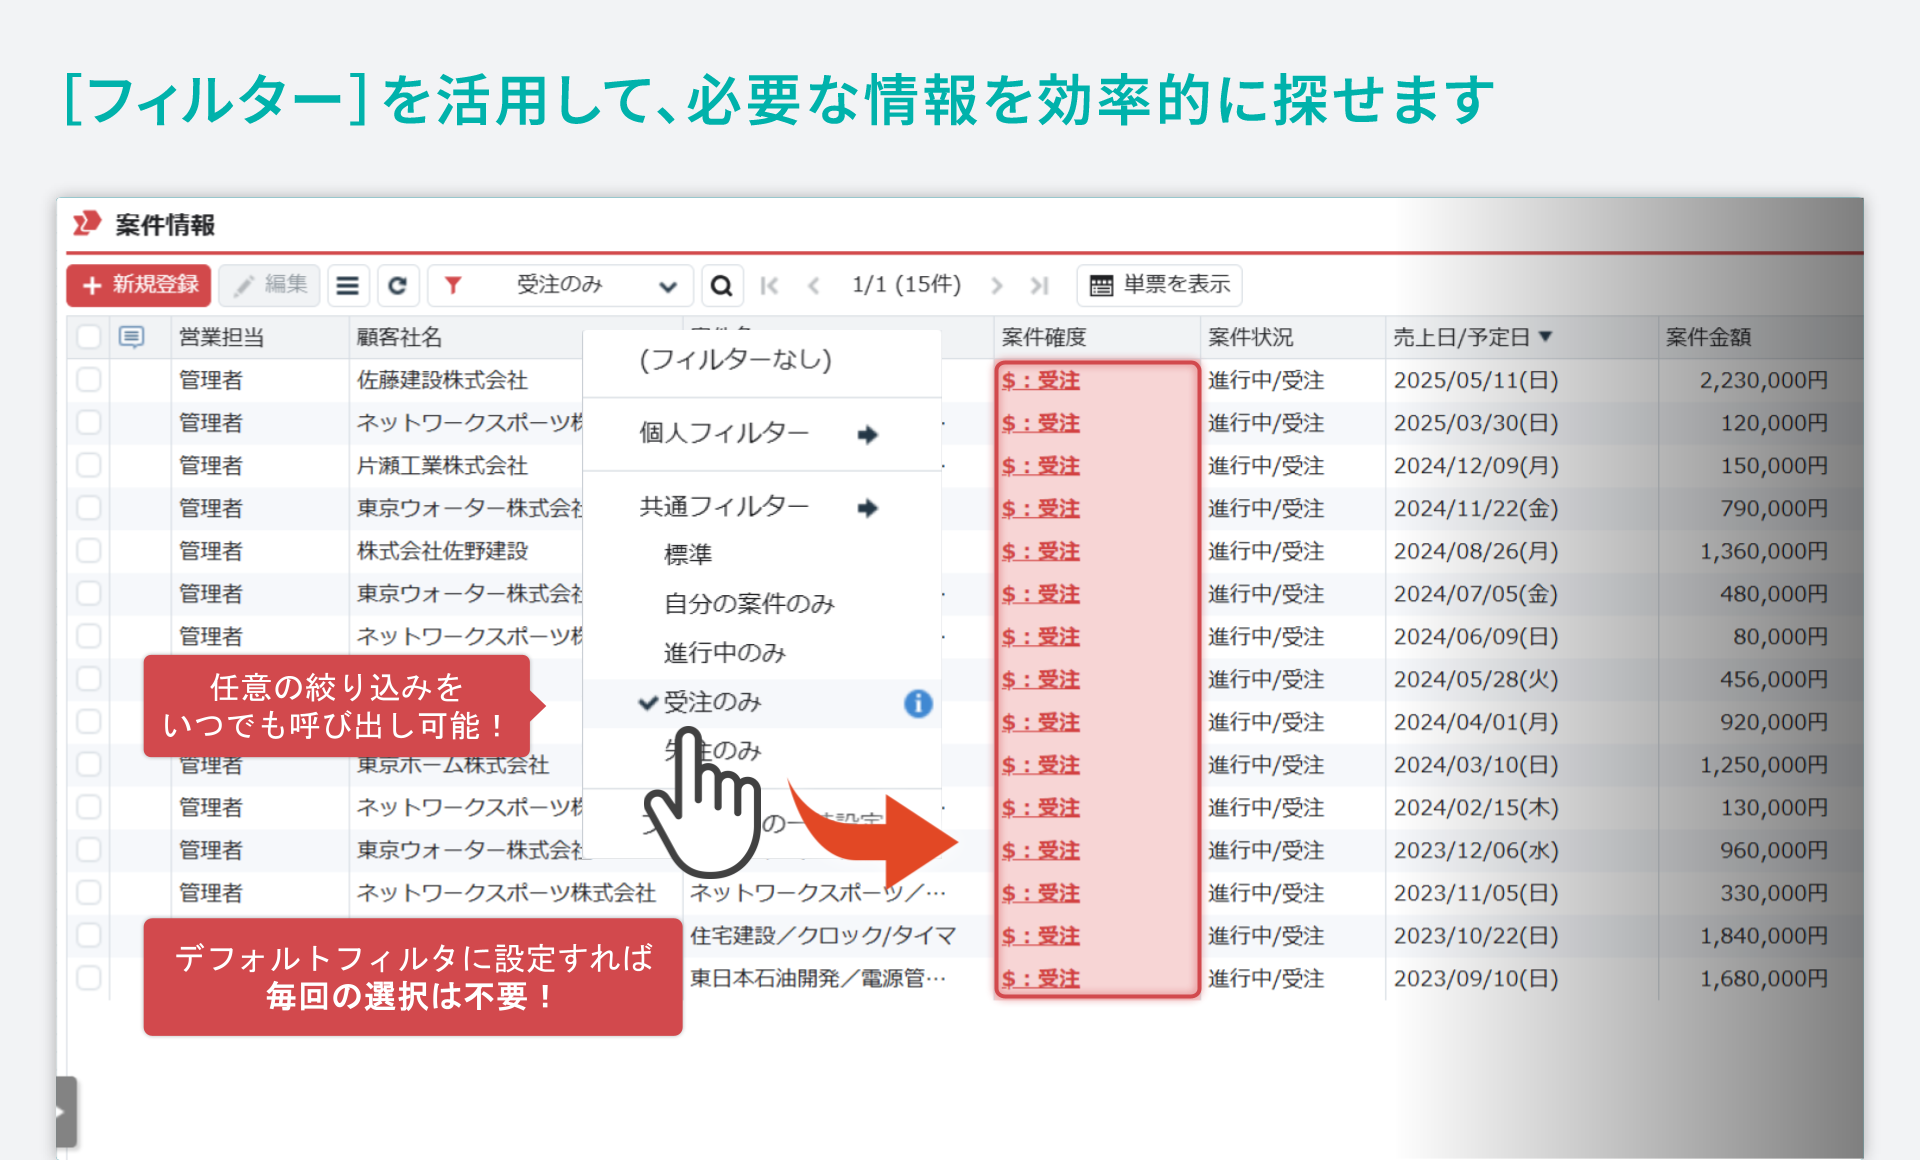
Task: Choose 自分の案件のみ in the filter menu
Action: (x=748, y=603)
